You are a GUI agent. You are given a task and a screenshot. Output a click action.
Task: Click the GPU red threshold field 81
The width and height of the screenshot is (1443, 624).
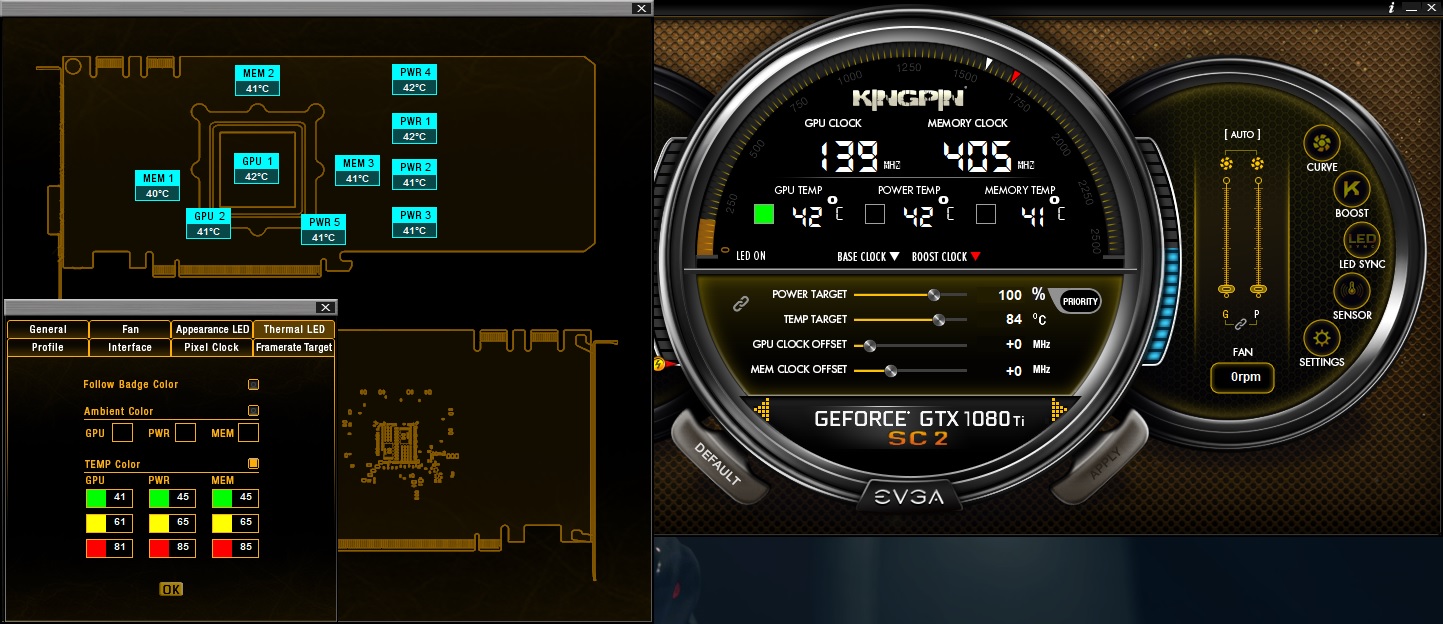pyautogui.click(x=120, y=548)
